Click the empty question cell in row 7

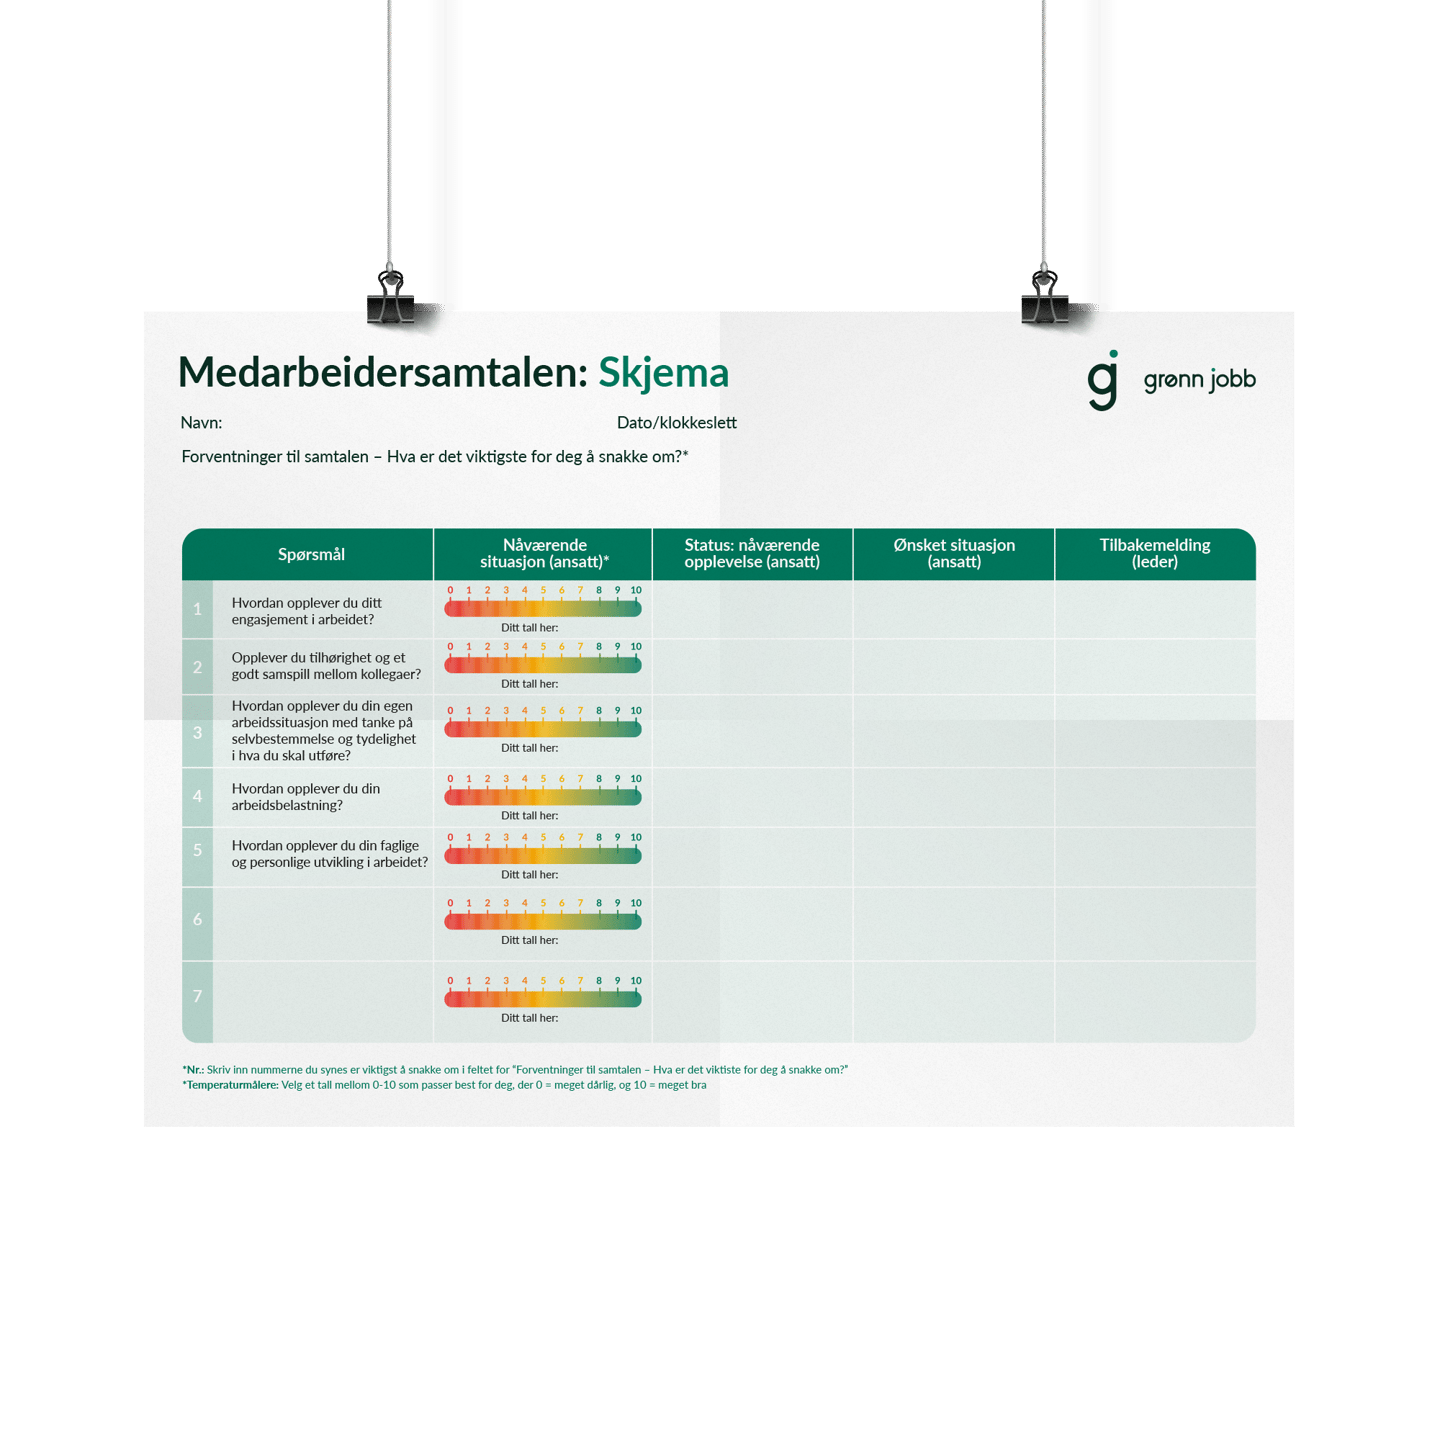click(x=323, y=1002)
